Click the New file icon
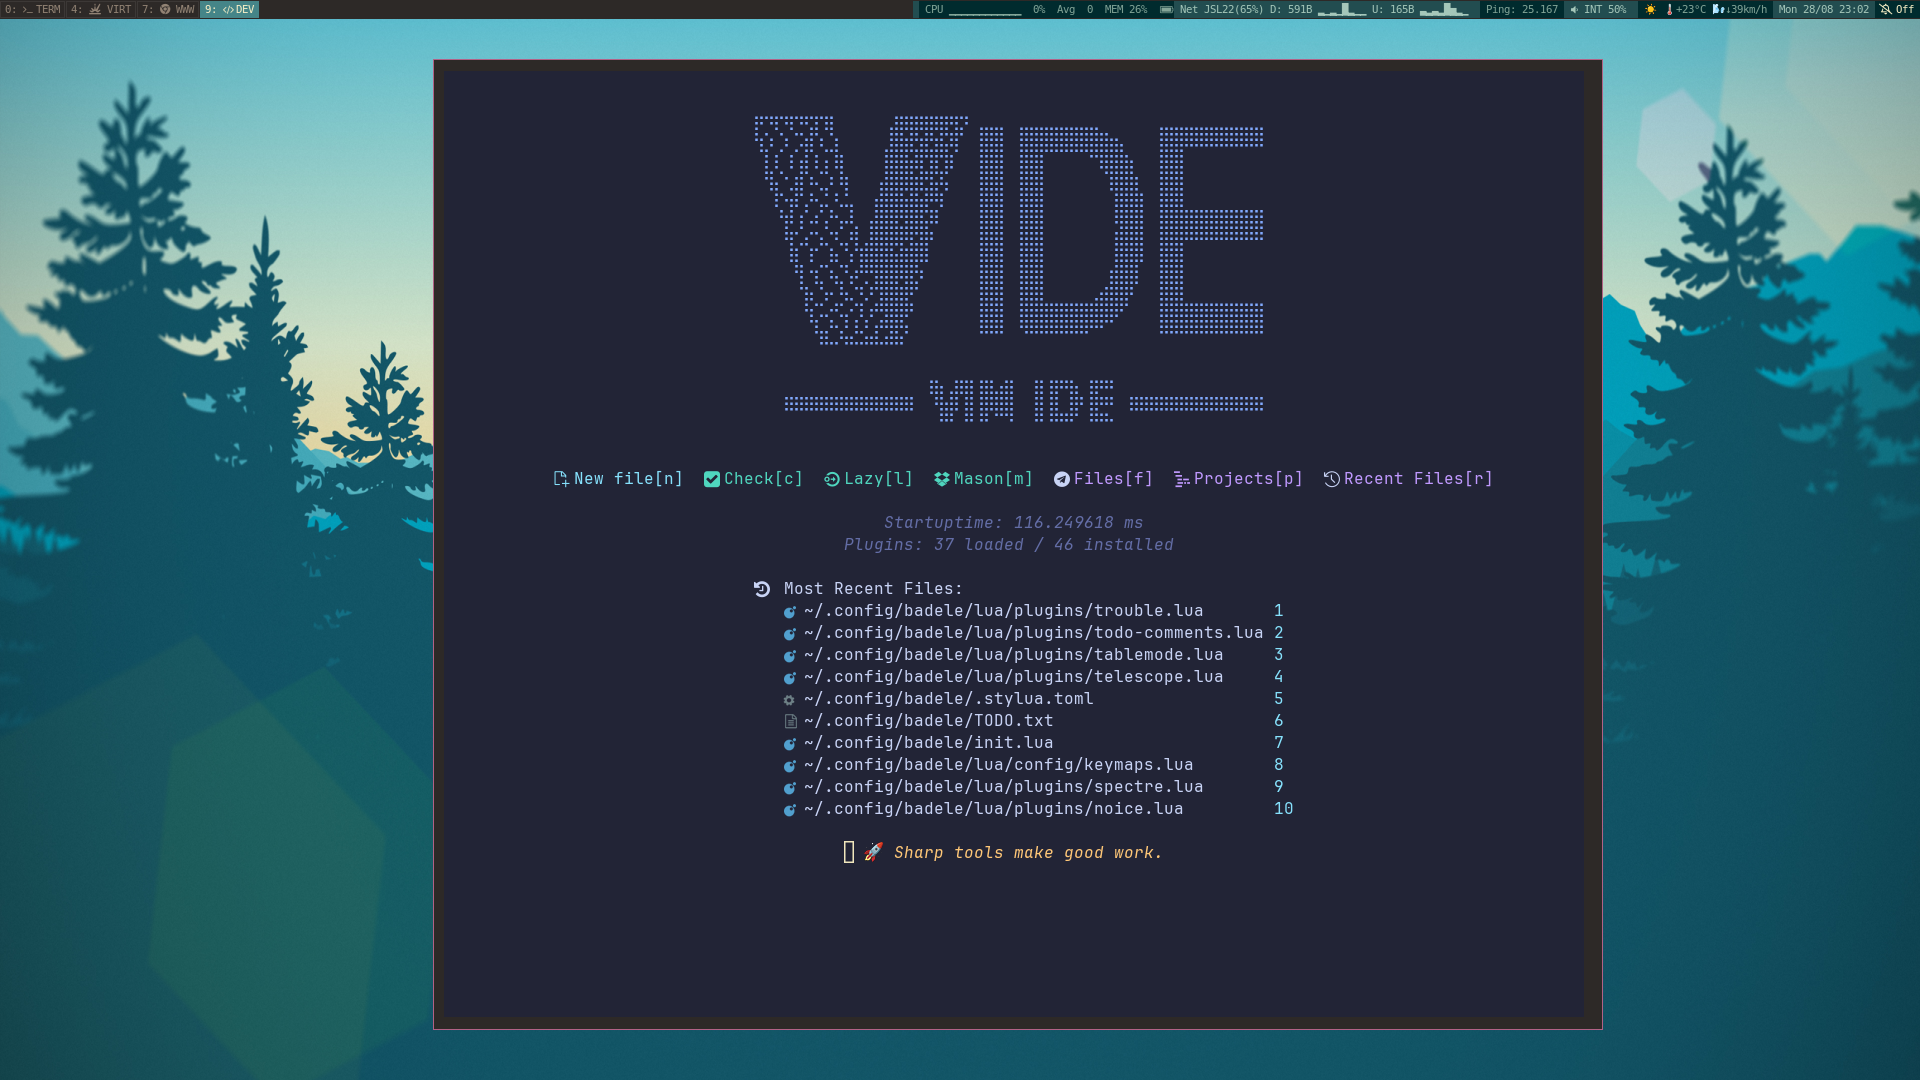1920x1080 pixels. pyautogui.click(x=561, y=479)
